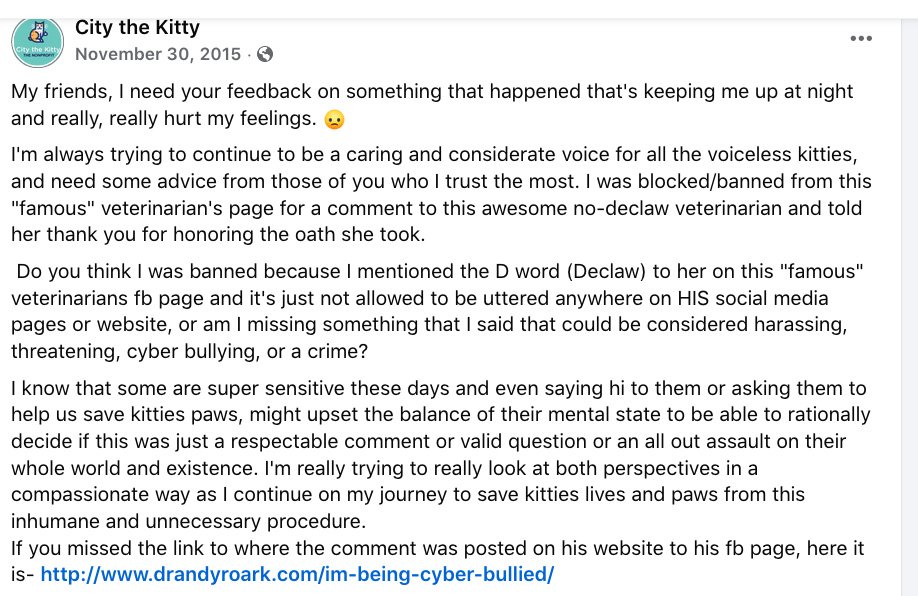Click the paragraph beginning "I'm always trying to continue"
This screenshot has width=918, height=596.
pos(441,194)
